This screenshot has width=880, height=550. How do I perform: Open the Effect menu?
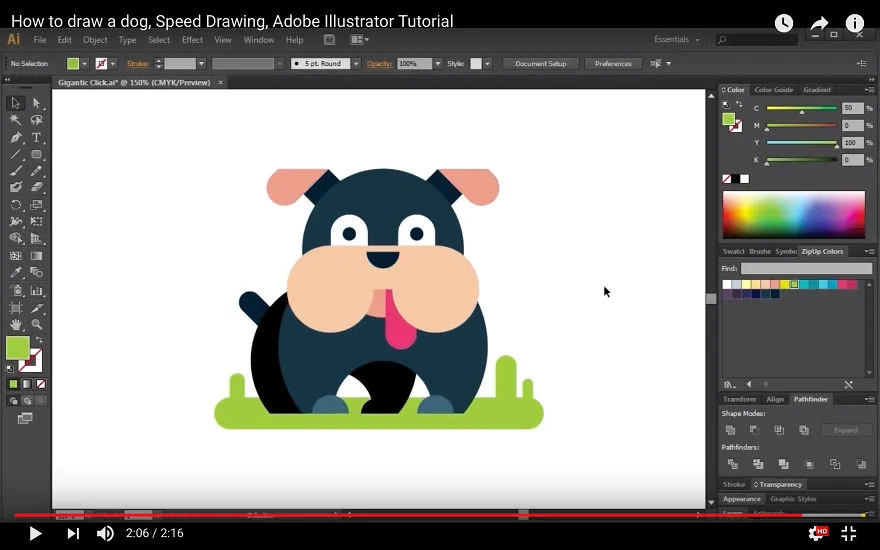point(192,40)
